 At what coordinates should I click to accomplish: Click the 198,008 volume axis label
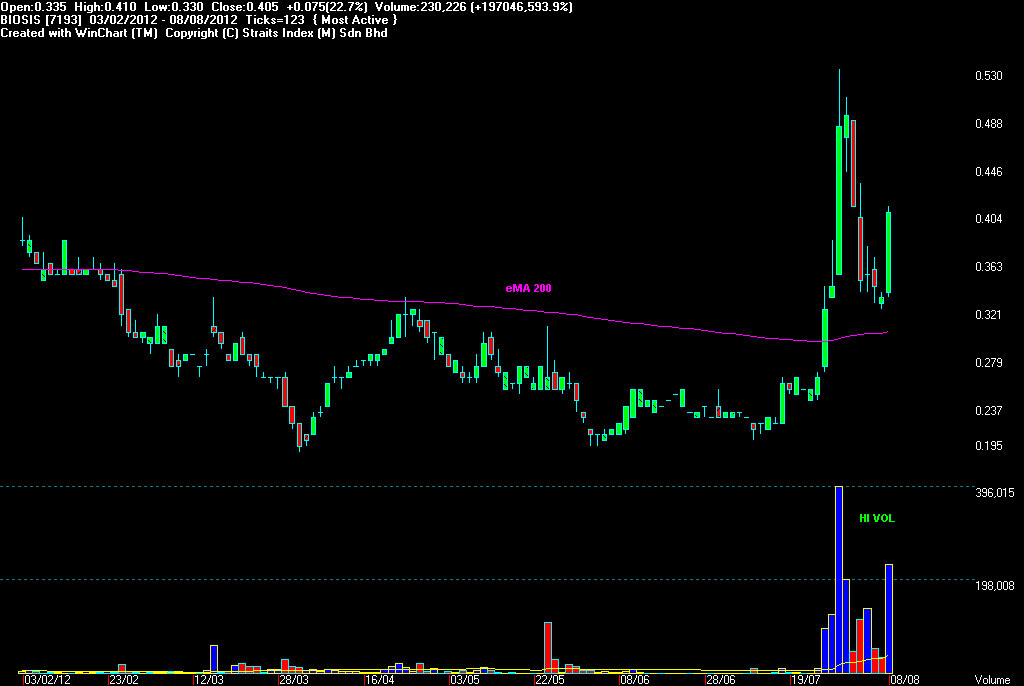(995, 586)
